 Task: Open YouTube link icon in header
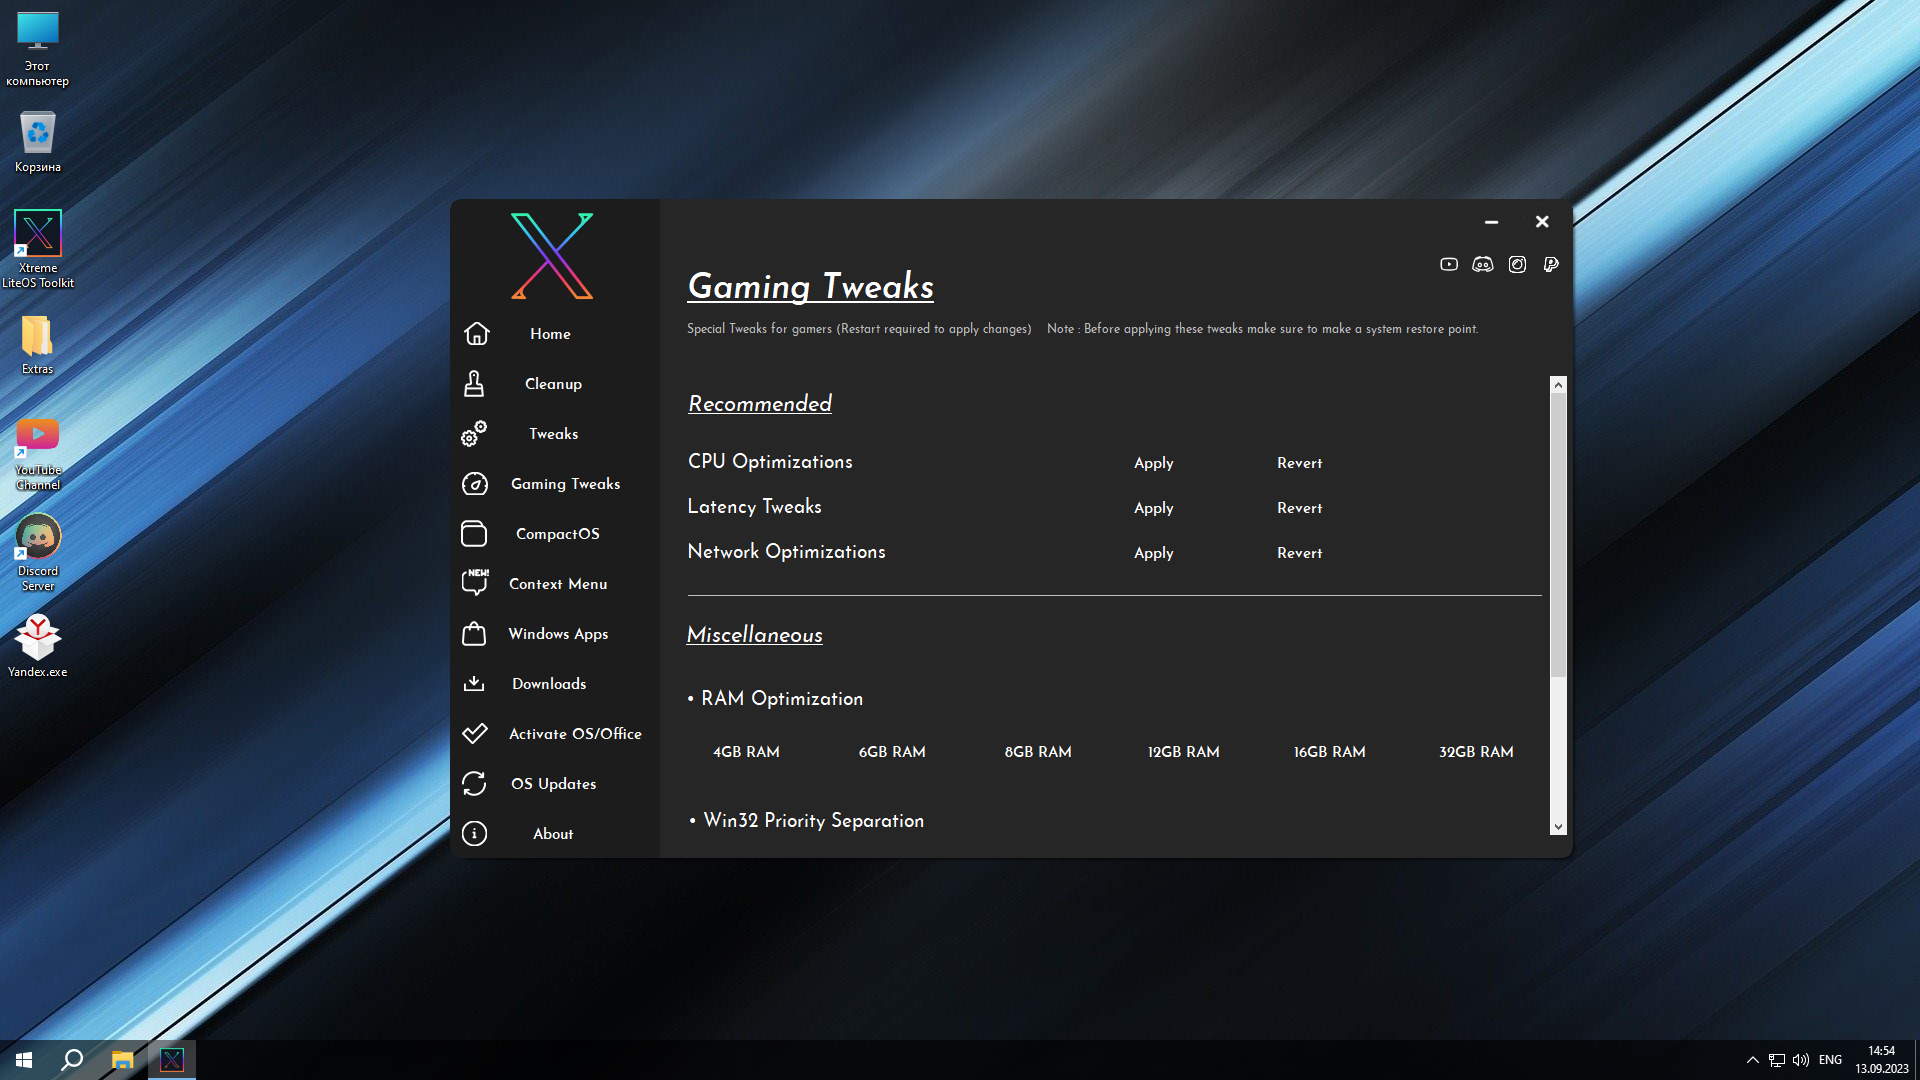(1449, 264)
